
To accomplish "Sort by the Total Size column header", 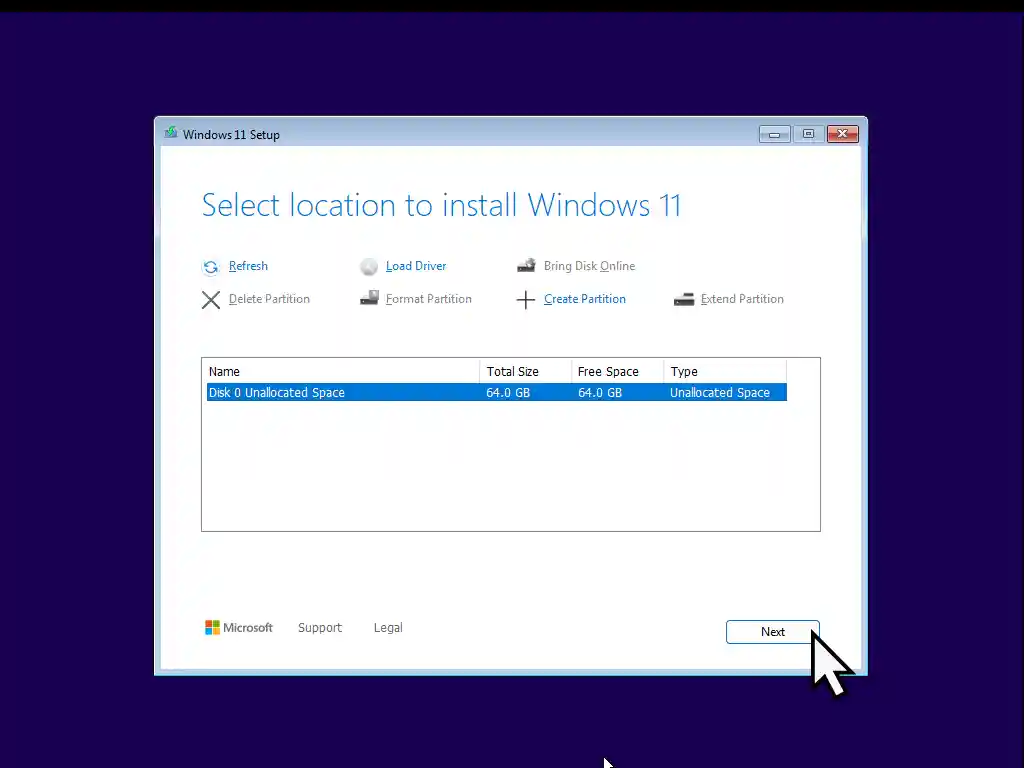I will (524, 372).
